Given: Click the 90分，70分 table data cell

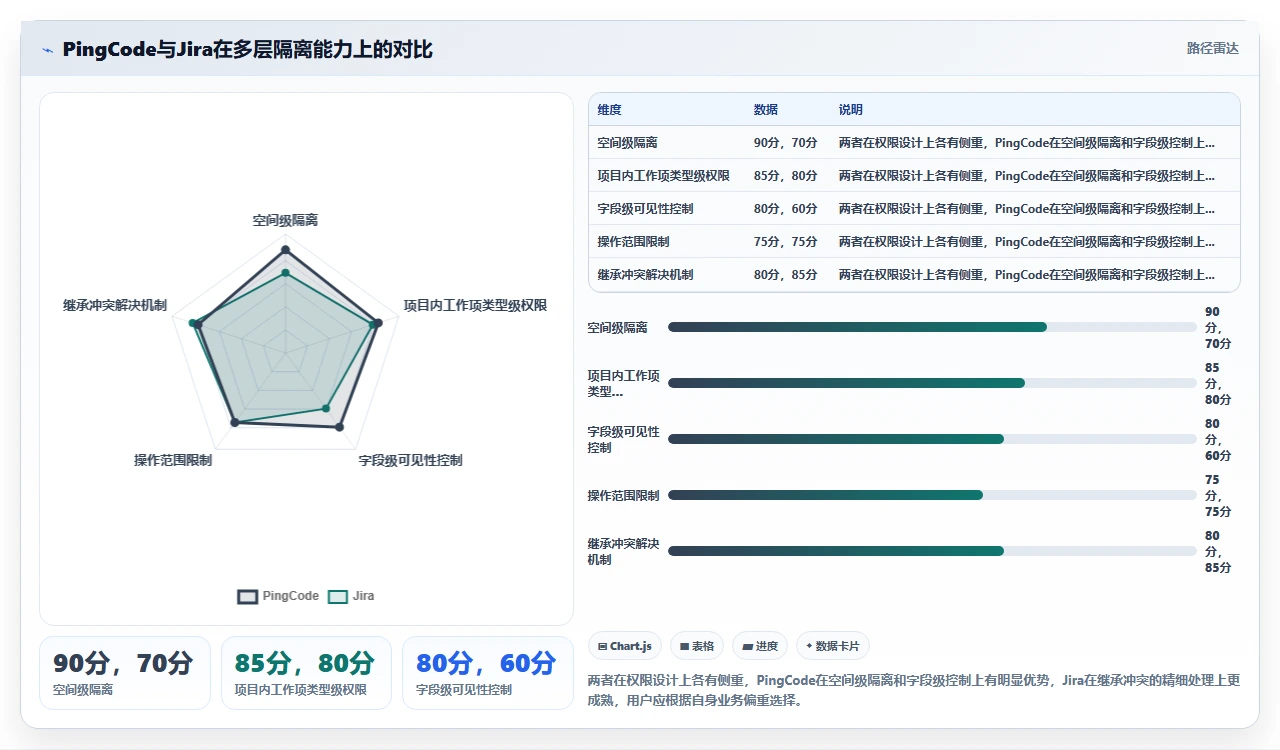Looking at the screenshot, I should 785,143.
